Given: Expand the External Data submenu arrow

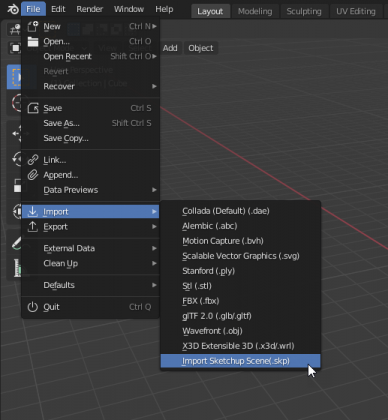Looking at the screenshot, I should pyautogui.click(x=154, y=248).
